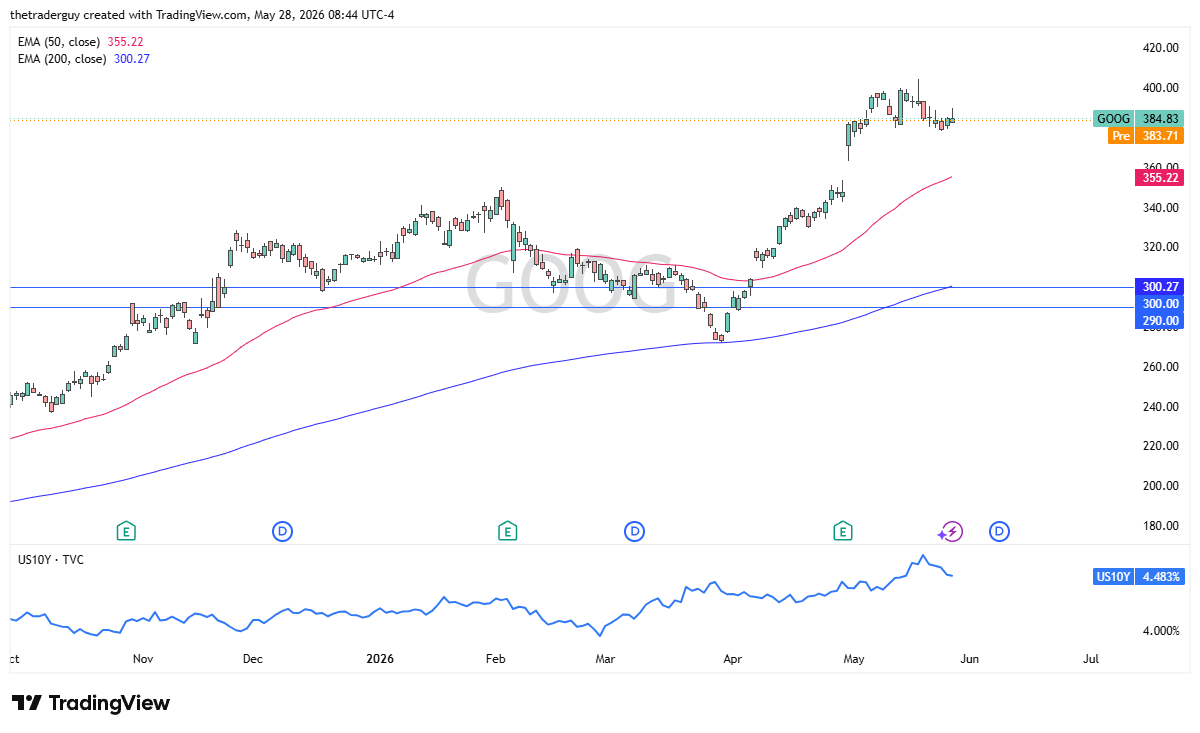Click the GOOG 384.83 price label

pyautogui.click(x=1138, y=118)
